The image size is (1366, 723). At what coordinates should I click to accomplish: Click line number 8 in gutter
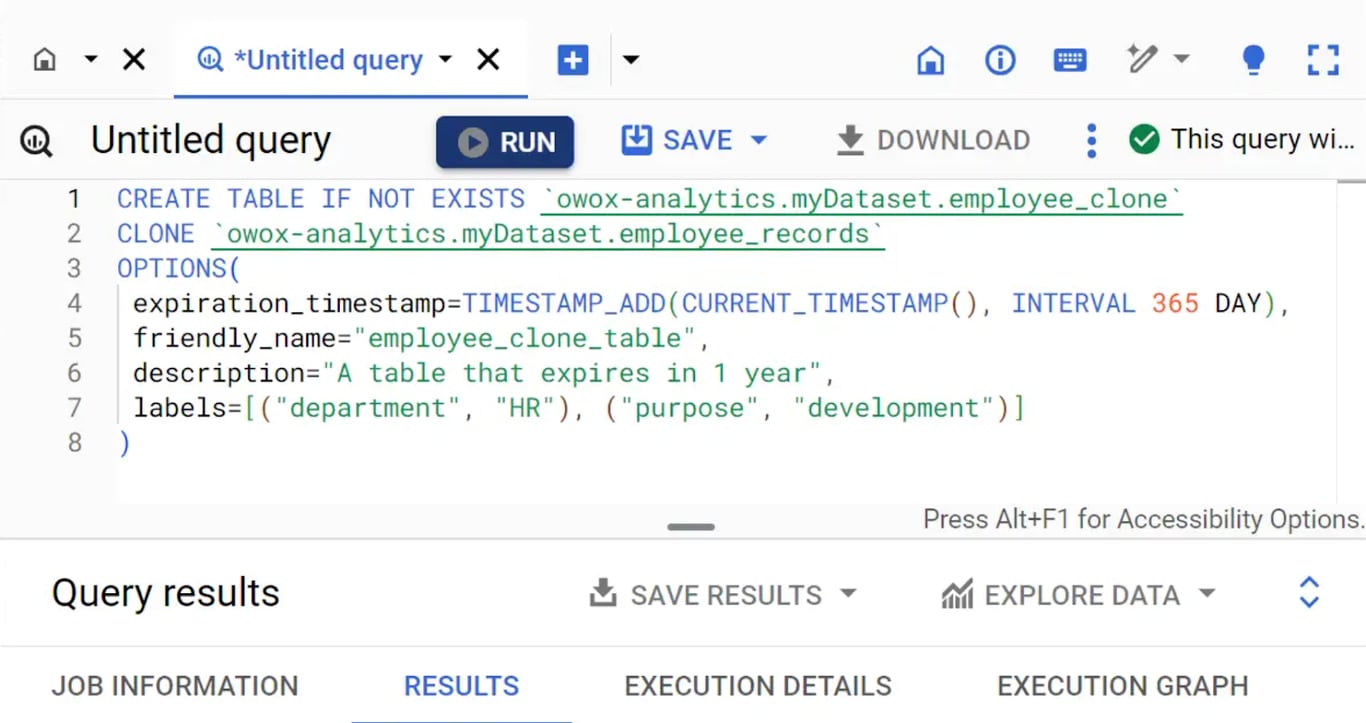(75, 443)
